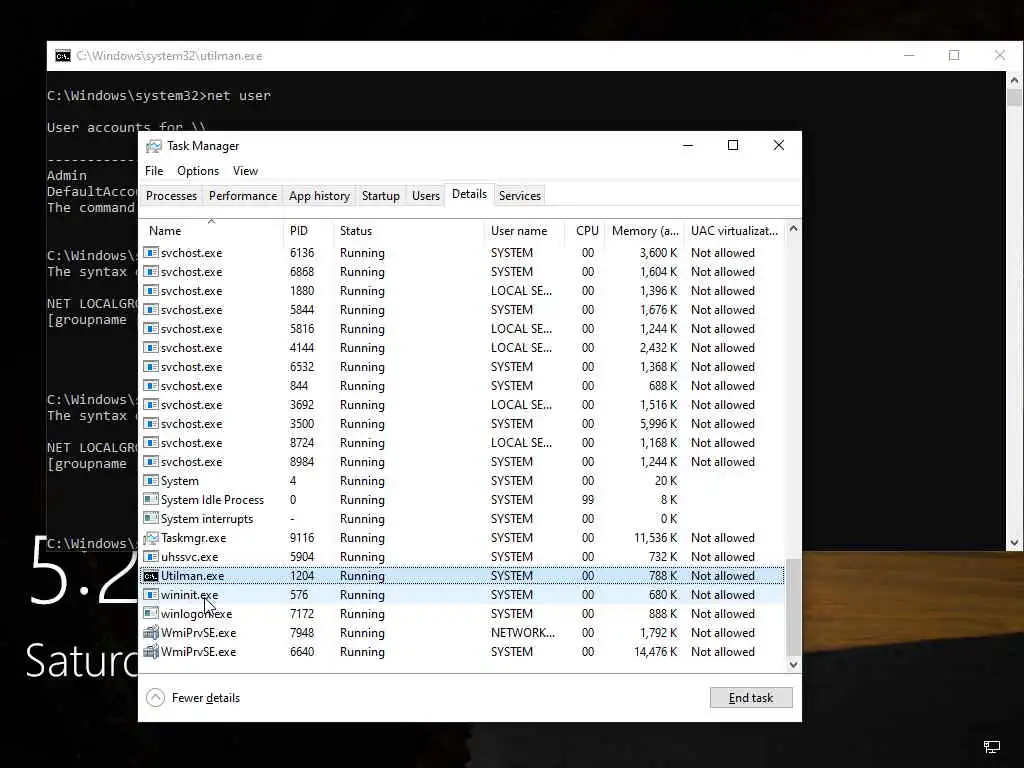Select the System Idle Process name
1024x768 pixels.
212,500
